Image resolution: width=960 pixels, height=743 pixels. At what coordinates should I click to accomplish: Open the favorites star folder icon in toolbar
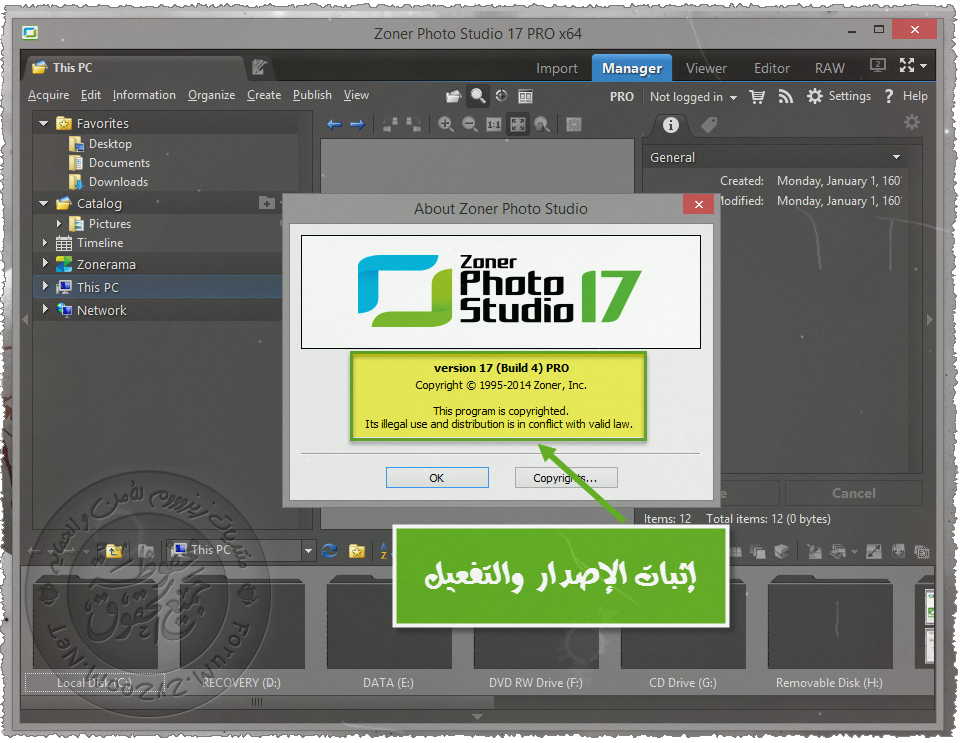point(357,551)
